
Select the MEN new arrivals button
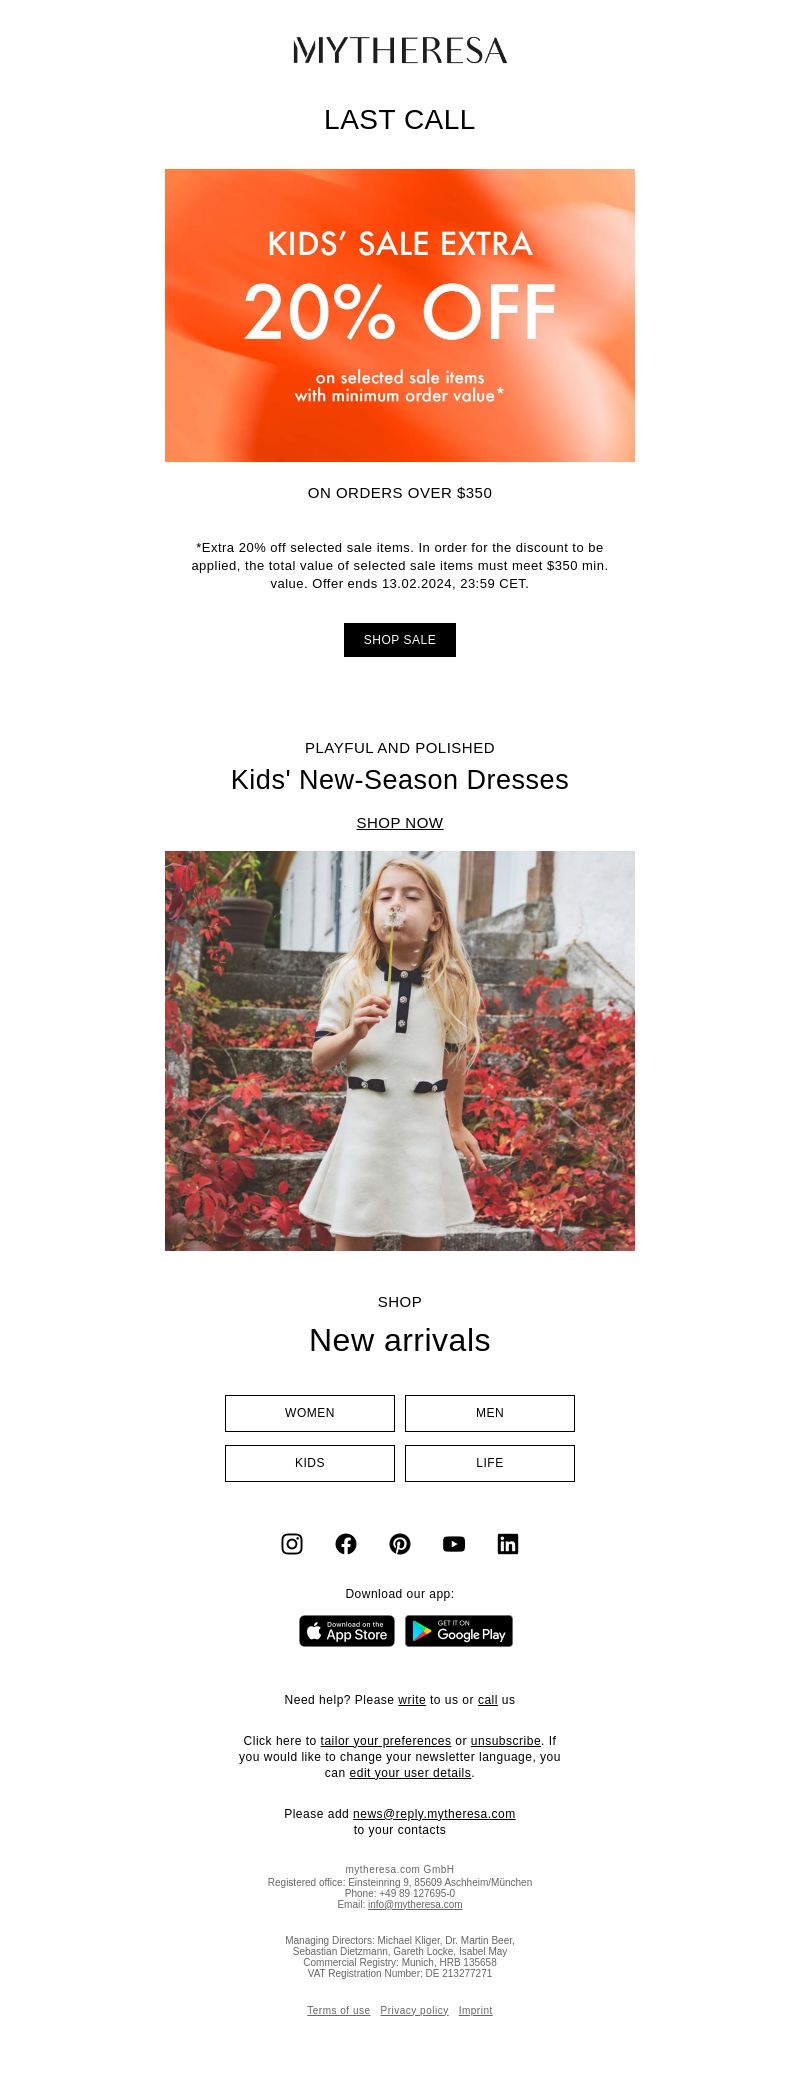[x=490, y=1413]
